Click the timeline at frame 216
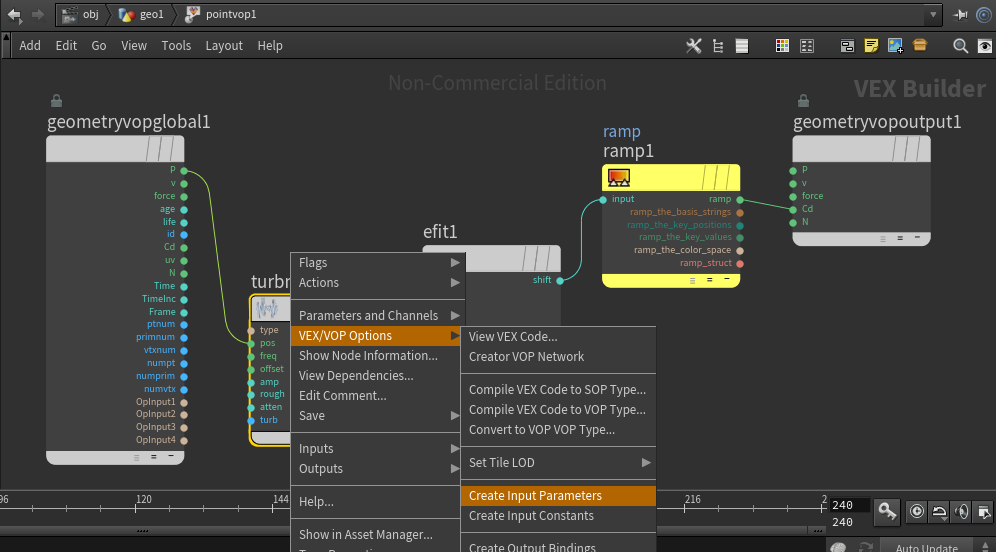This screenshot has width=996, height=552. [684, 508]
